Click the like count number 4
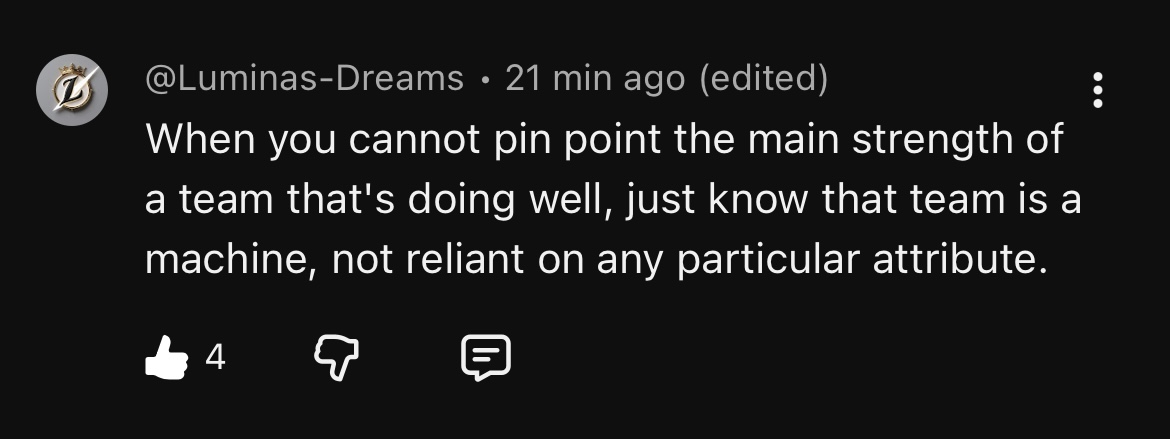Screen dimensions: 1170x439 tap(216, 357)
